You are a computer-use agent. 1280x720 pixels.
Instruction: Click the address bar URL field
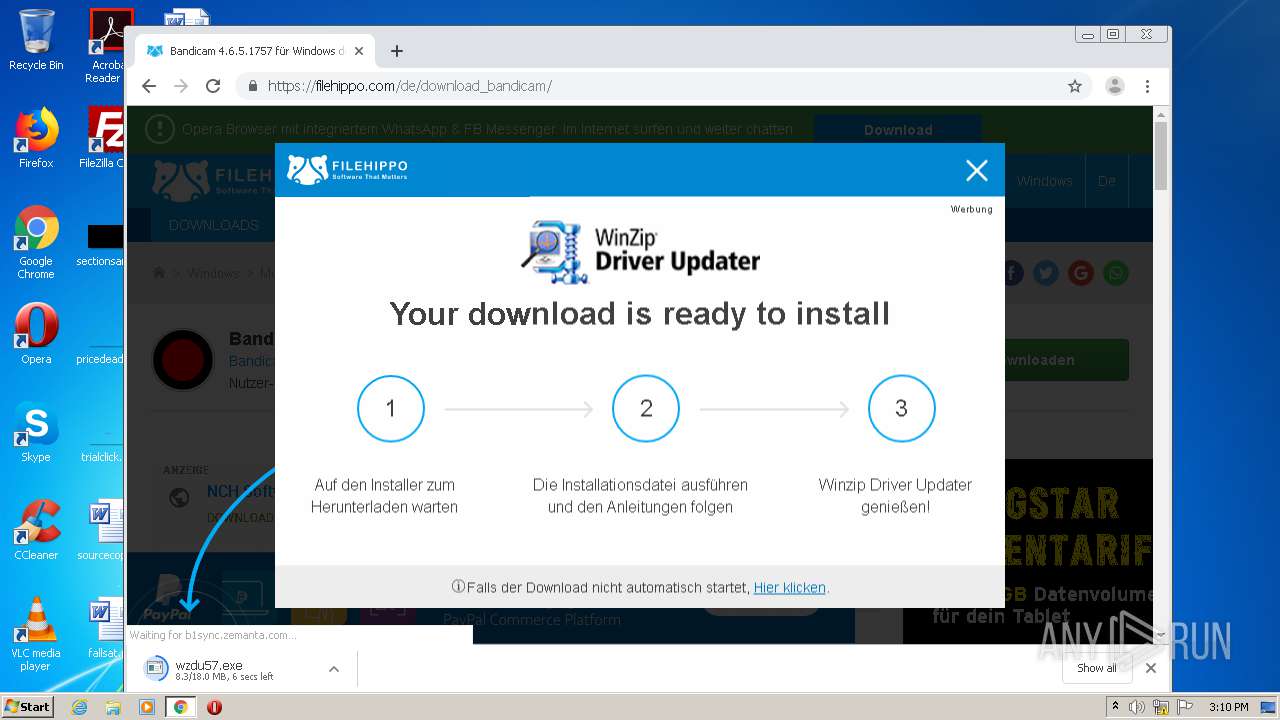[660, 86]
